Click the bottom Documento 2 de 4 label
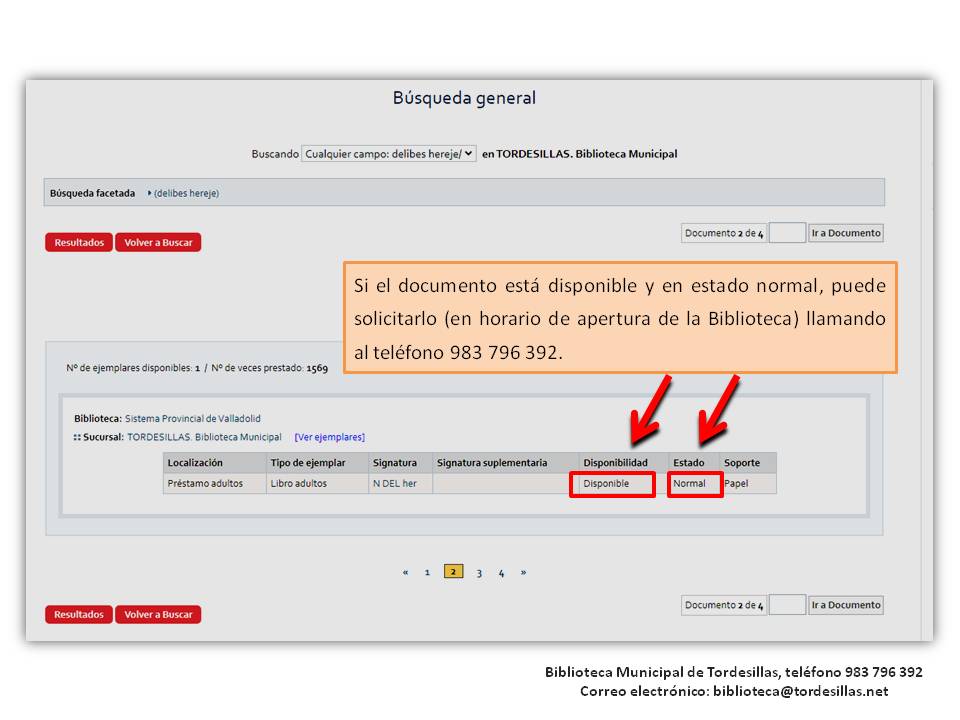This screenshot has height=720, width=960. point(724,606)
